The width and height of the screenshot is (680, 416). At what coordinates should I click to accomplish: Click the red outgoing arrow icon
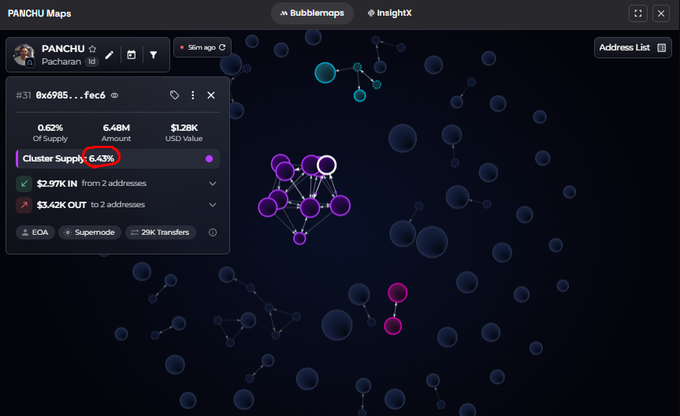click(24, 205)
